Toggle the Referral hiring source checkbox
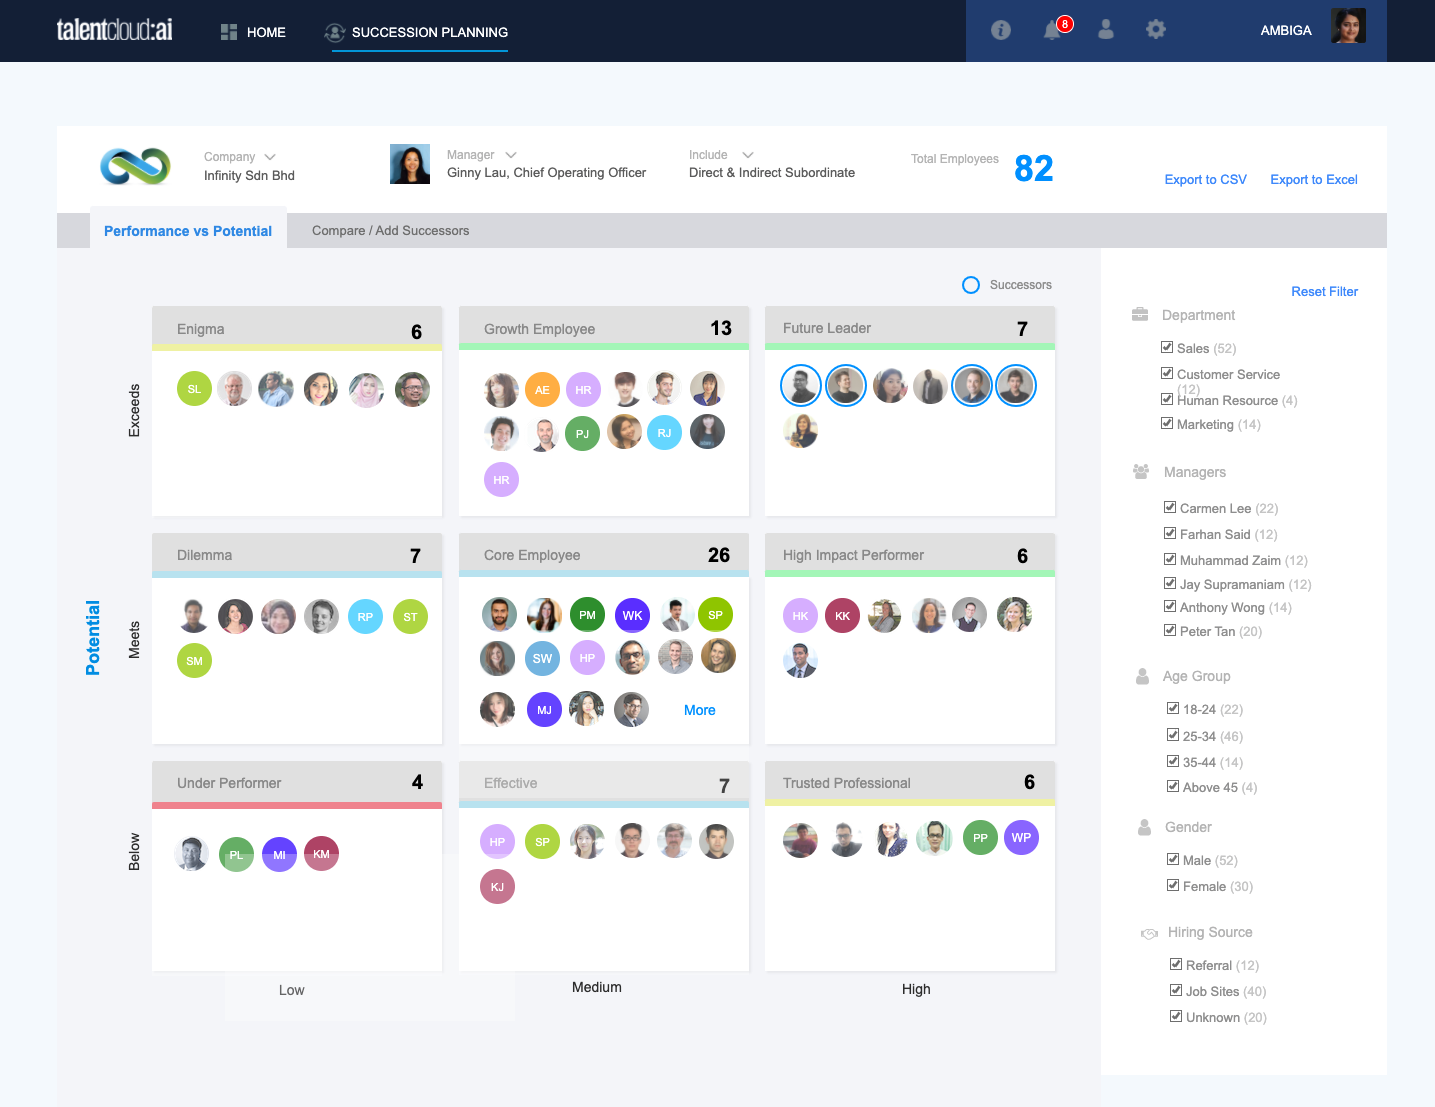1435x1107 pixels. click(x=1176, y=964)
